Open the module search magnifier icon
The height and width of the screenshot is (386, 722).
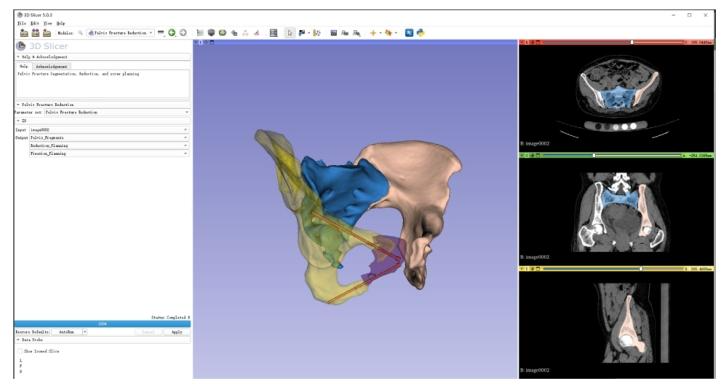pos(81,33)
